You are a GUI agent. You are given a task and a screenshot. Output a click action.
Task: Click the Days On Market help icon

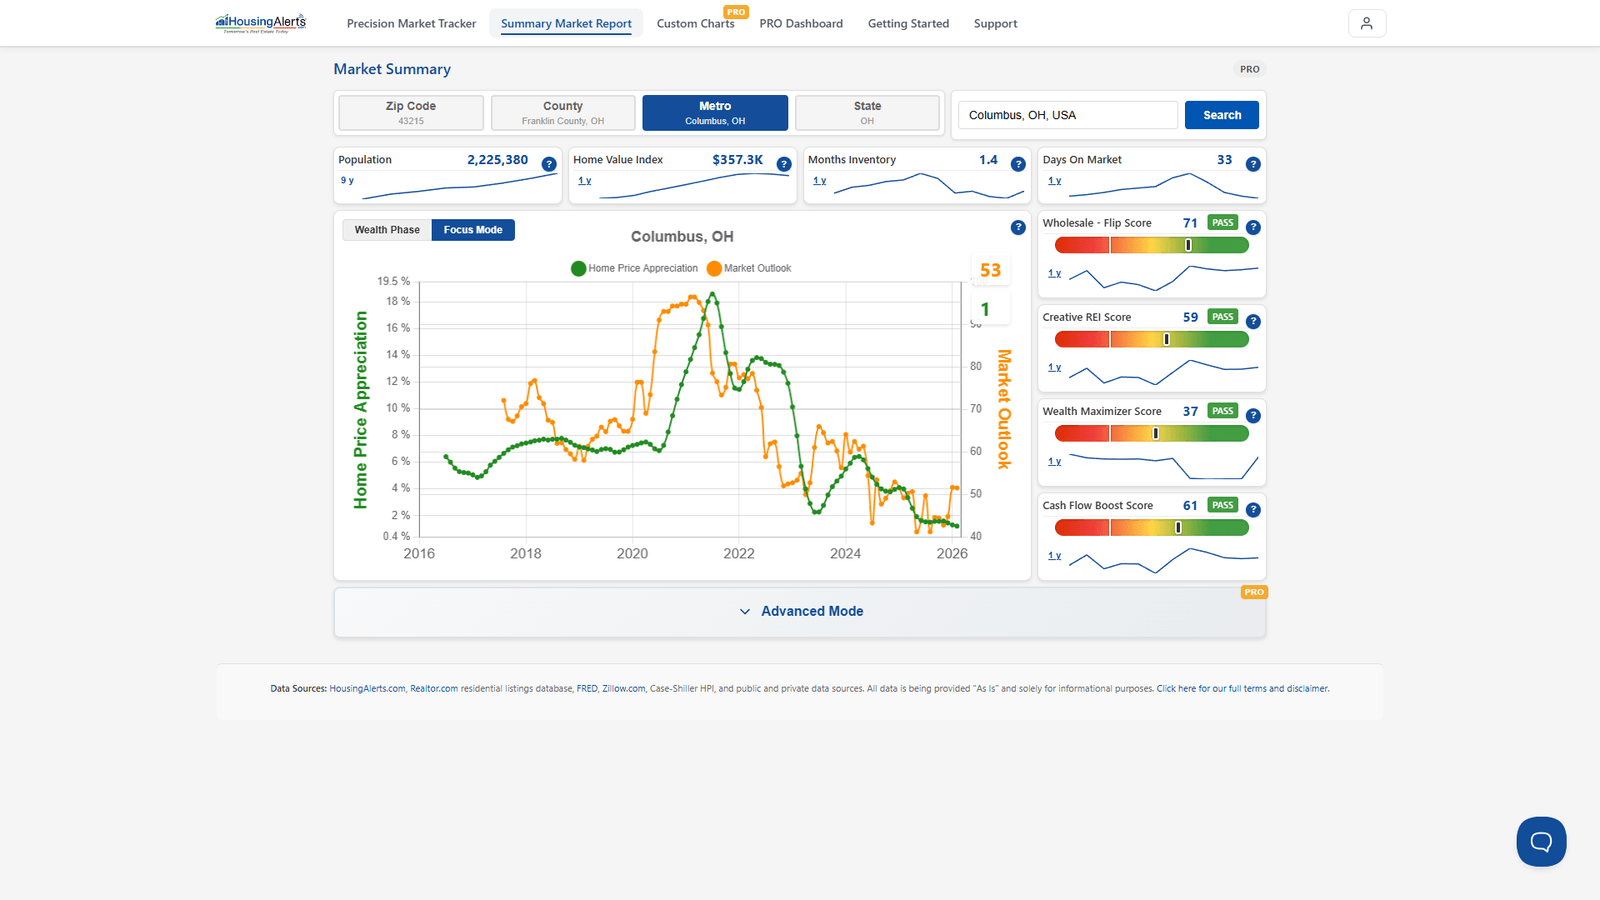pyautogui.click(x=1253, y=164)
